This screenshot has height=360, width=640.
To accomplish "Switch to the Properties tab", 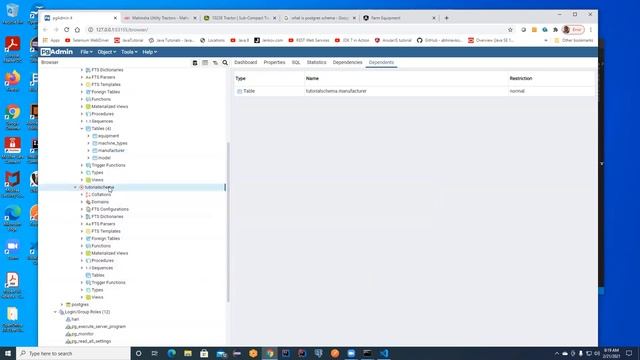I will coord(274,62).
